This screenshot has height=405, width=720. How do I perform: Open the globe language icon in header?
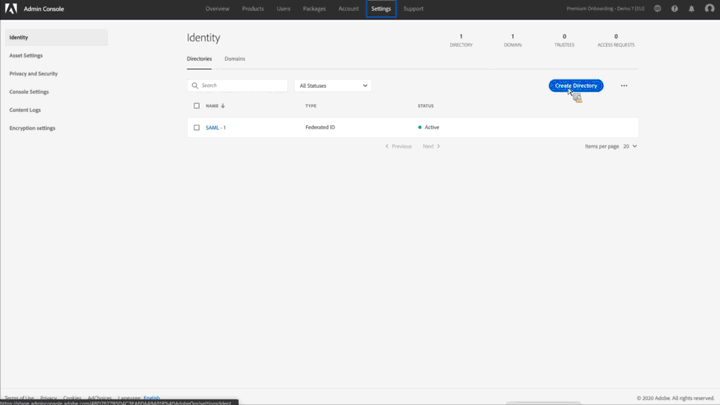pos(658,9)
